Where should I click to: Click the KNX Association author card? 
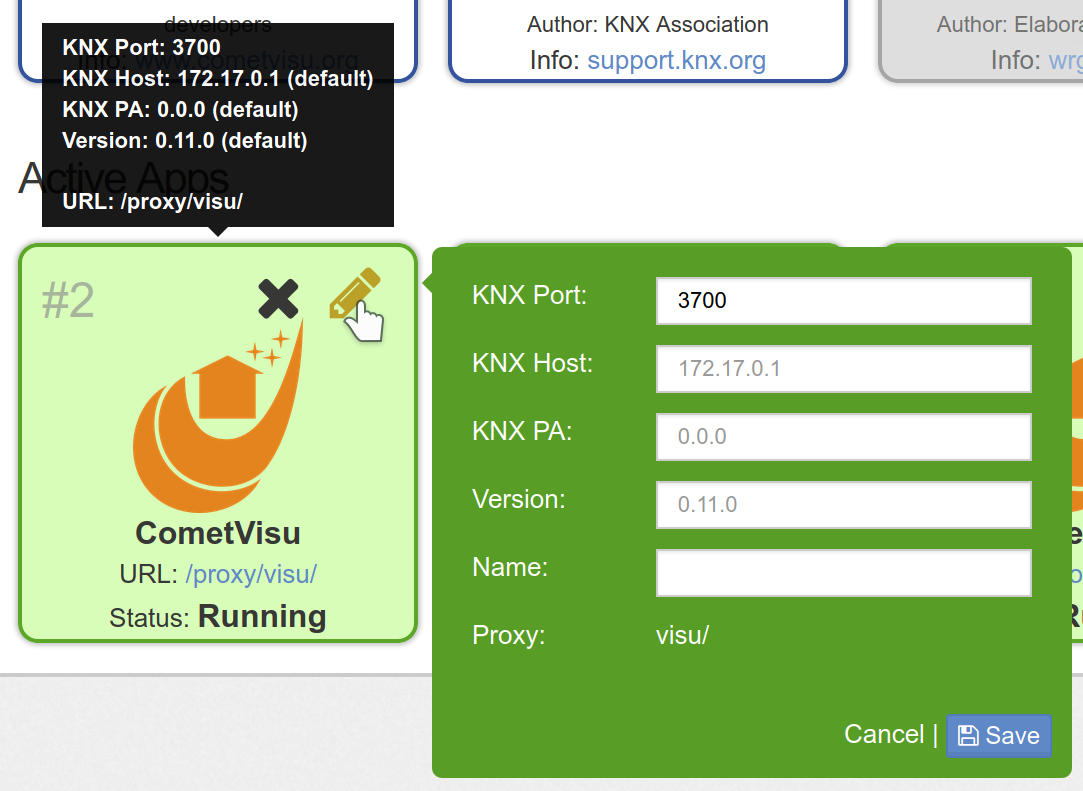[x=648, y=41]
